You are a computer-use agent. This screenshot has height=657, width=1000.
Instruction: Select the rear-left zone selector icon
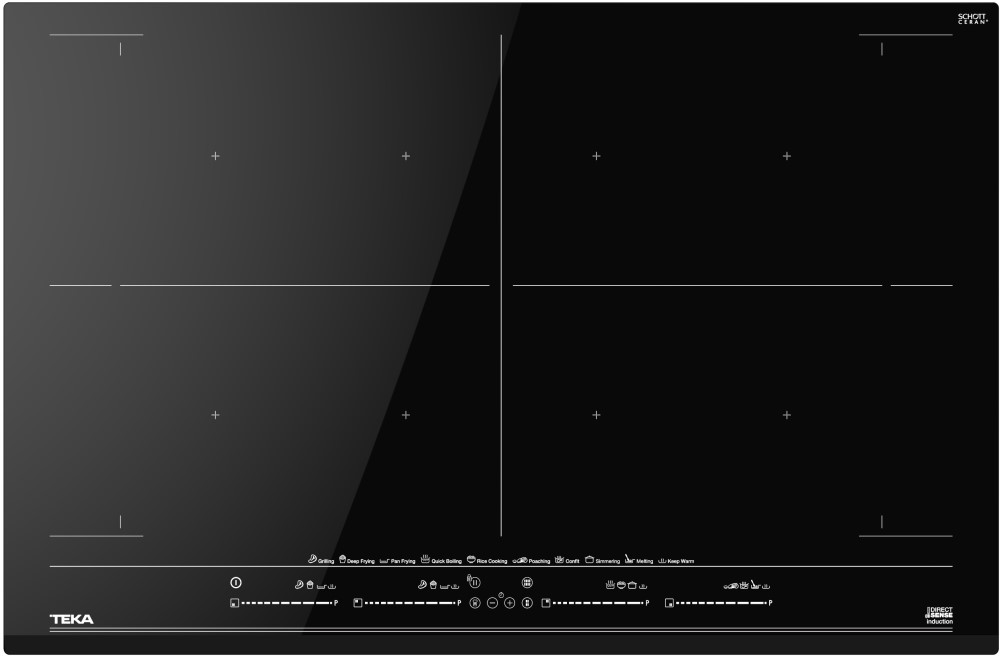pyautogui.click(x=358, y=603)
